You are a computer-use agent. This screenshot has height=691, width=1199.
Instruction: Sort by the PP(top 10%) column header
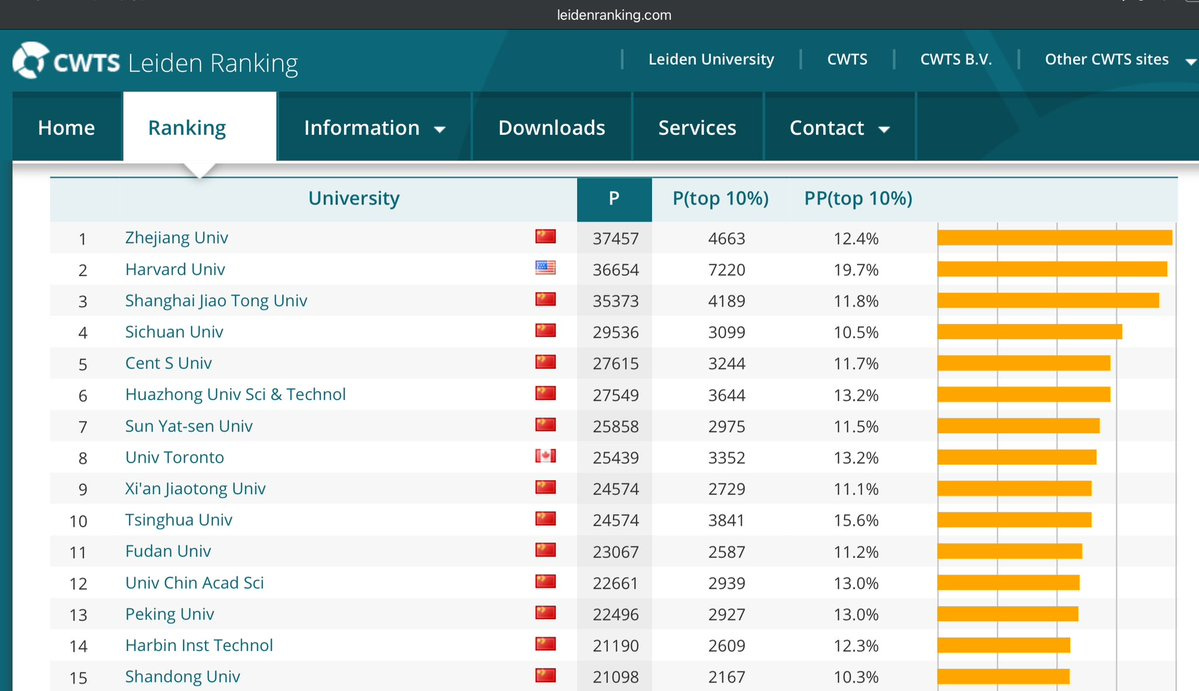pos(858,199)
